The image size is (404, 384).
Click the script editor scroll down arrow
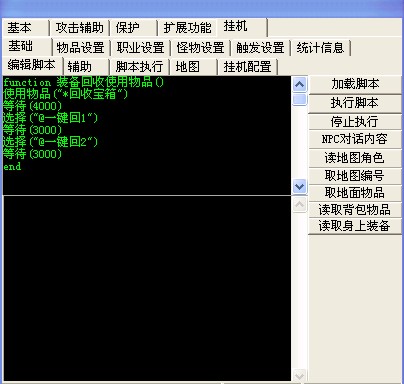coord(299,186)
